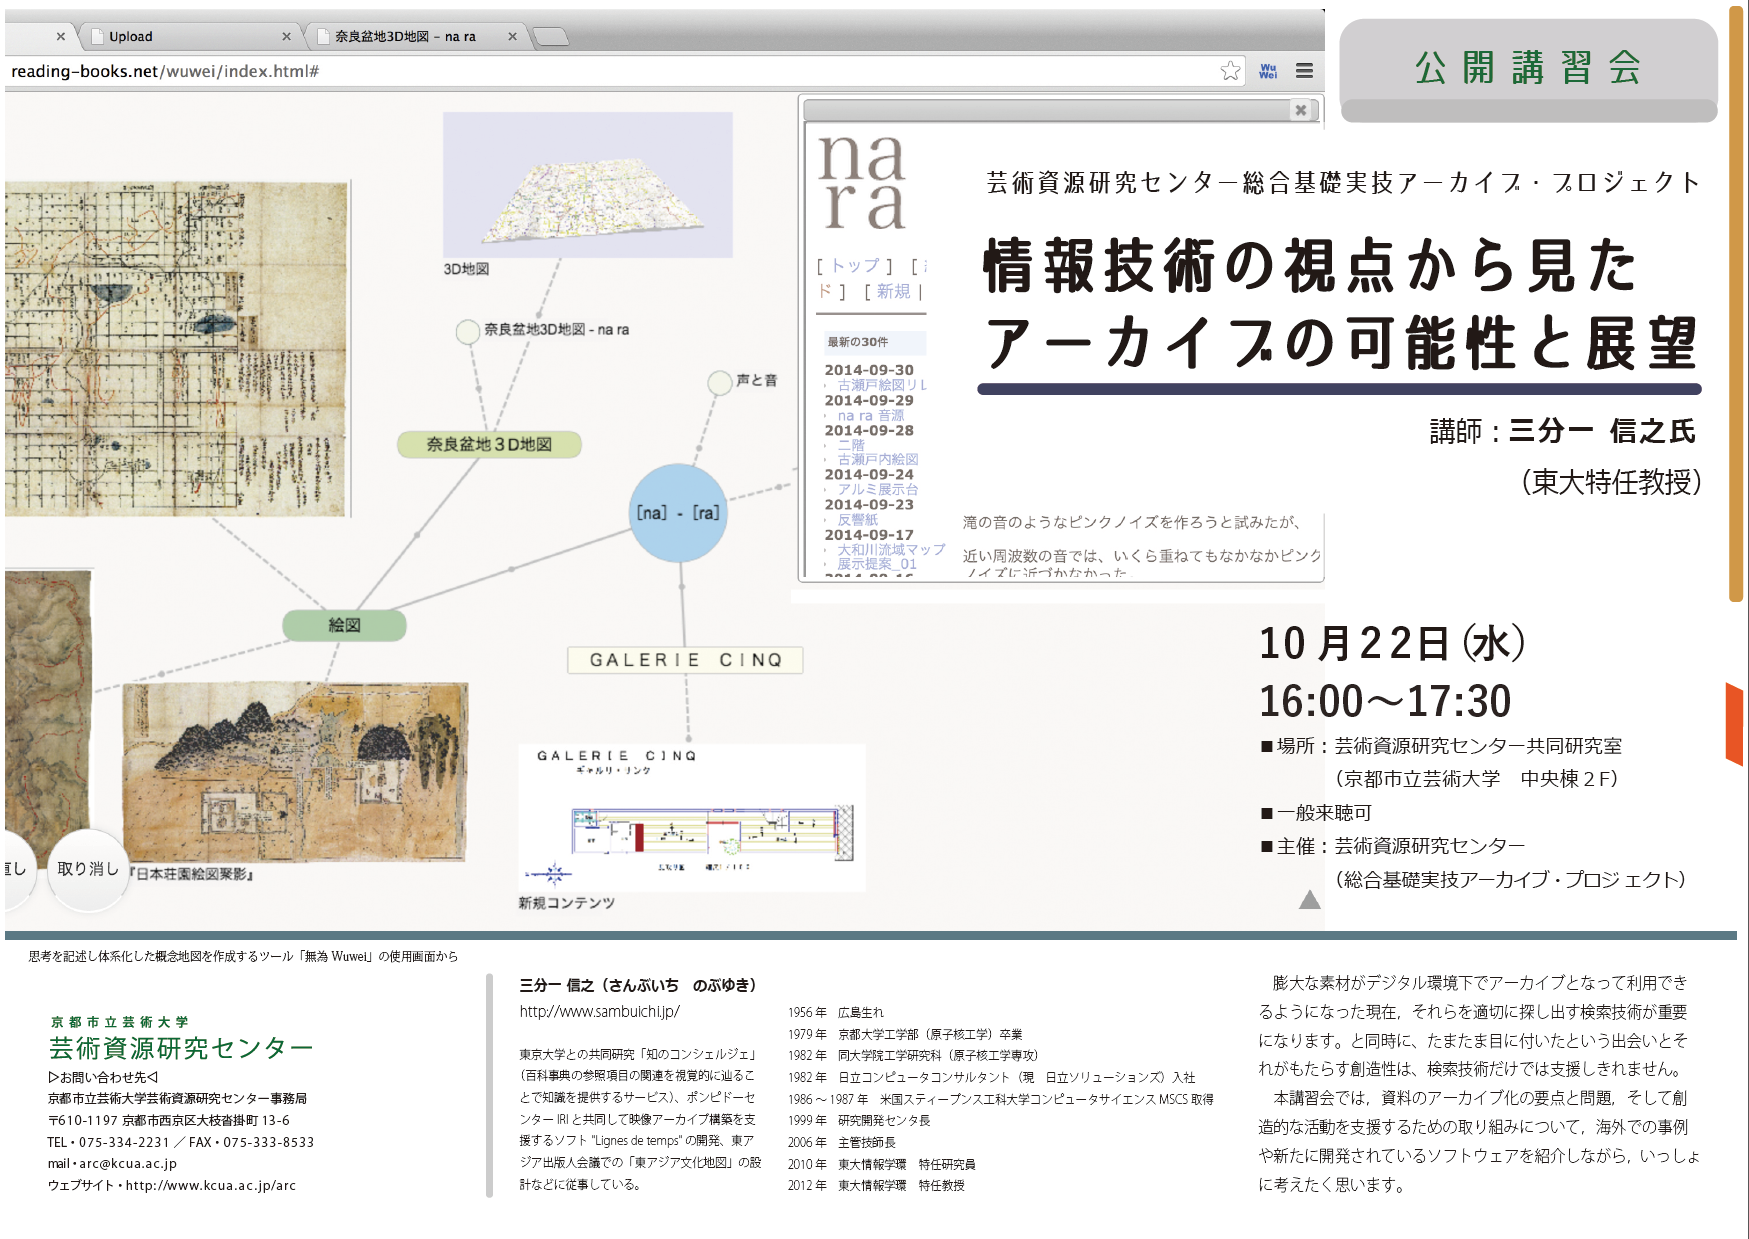
Task: Click the 10月22日(水) date text
Action: tap(1392, 643)
